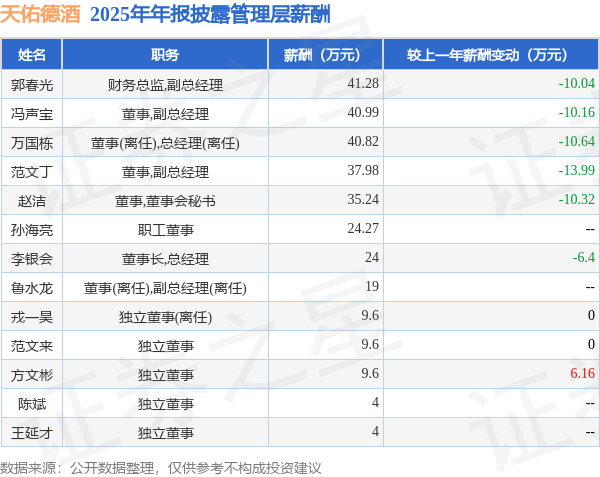Select 赵洁 position 董事,董事会秘书
Viewport: 600px width, 477px height.
pyautogui.click(x=165, y=201)
